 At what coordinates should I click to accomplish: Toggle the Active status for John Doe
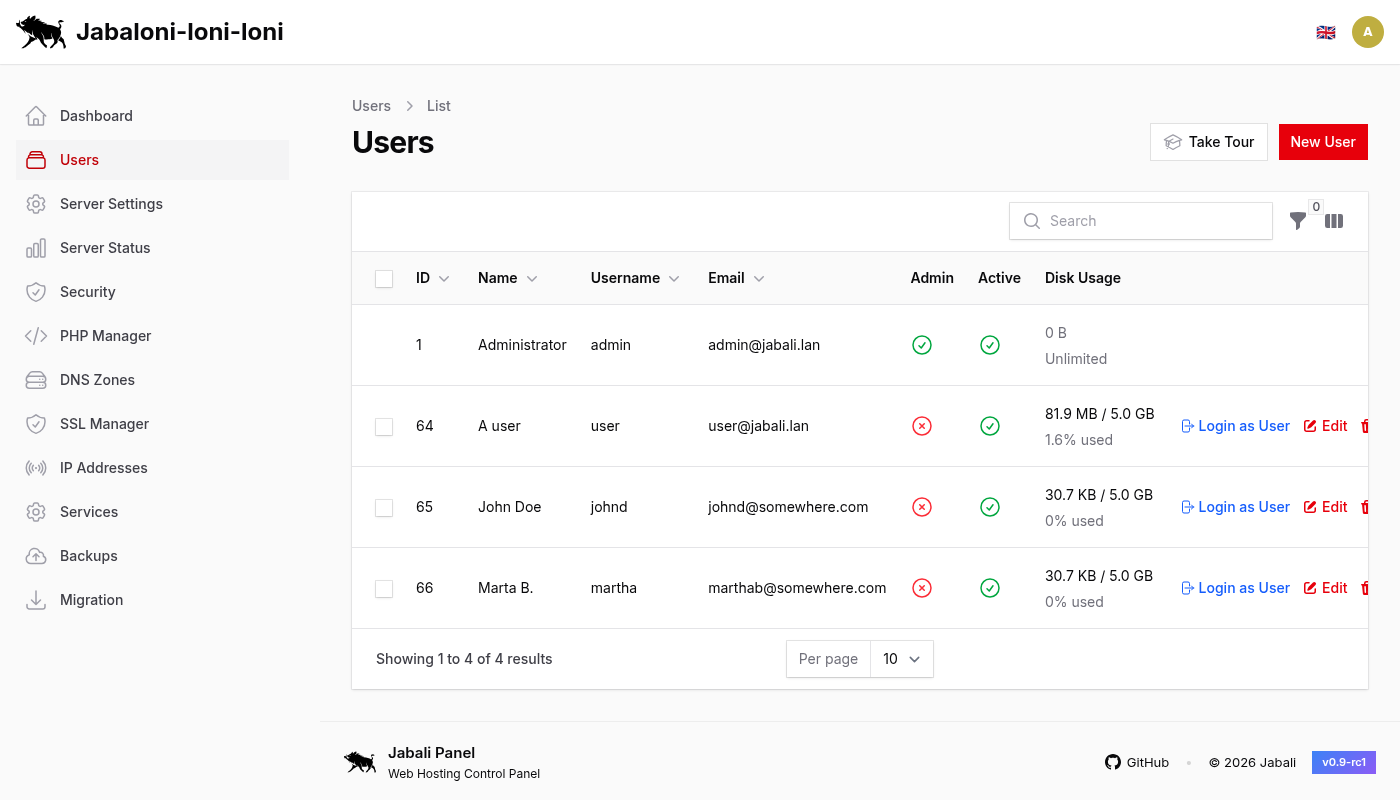pos(990,507)
